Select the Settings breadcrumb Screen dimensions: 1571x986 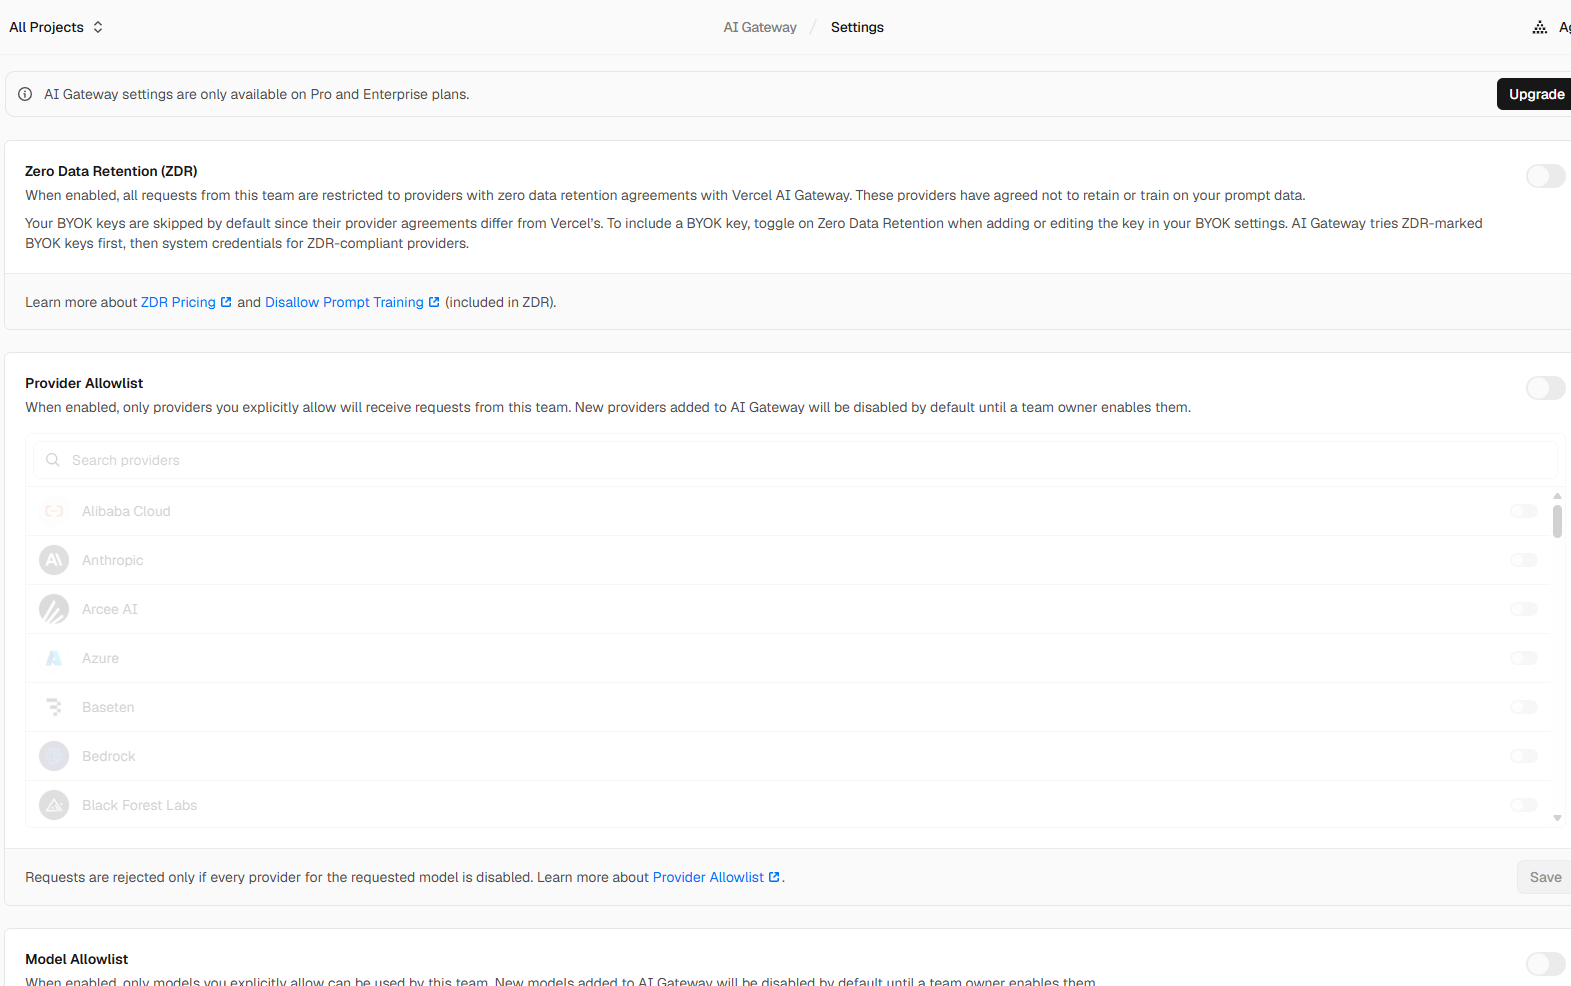pyautogui.click(x=857, y=27)
